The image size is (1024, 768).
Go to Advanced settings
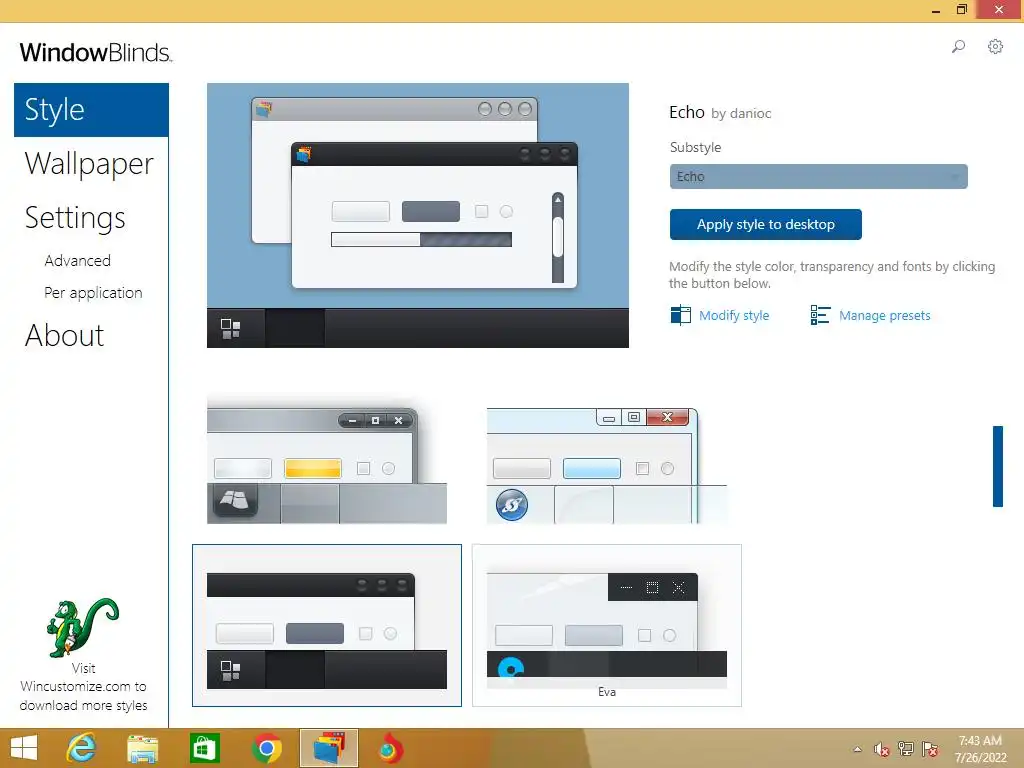tap(78, 261)
